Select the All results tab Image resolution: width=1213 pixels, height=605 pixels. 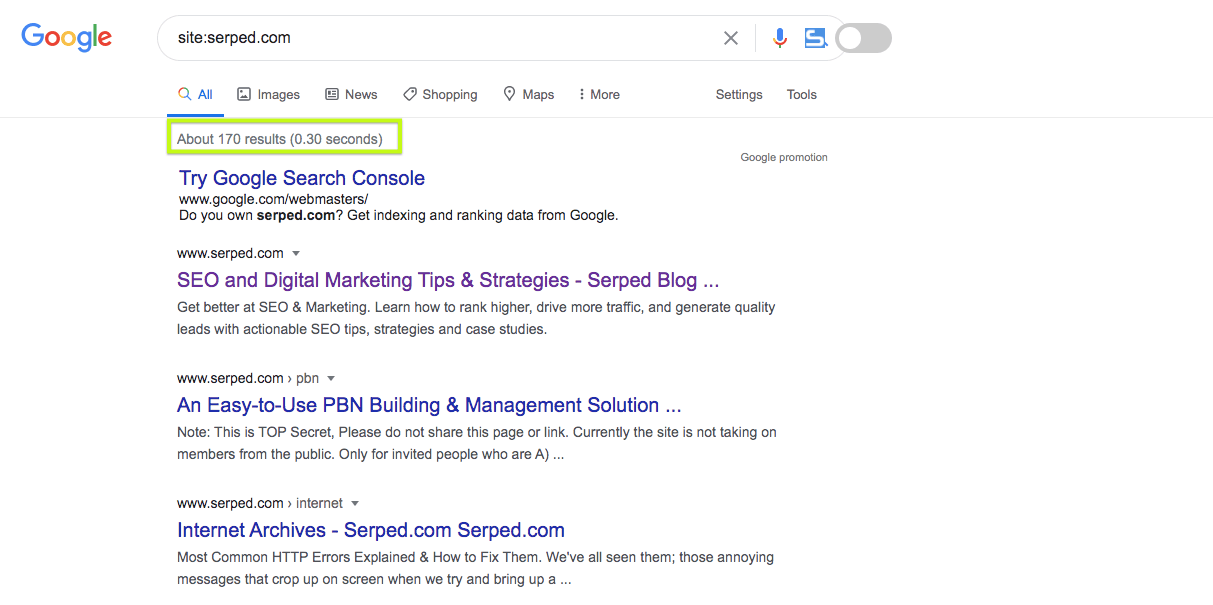(195, 94)
